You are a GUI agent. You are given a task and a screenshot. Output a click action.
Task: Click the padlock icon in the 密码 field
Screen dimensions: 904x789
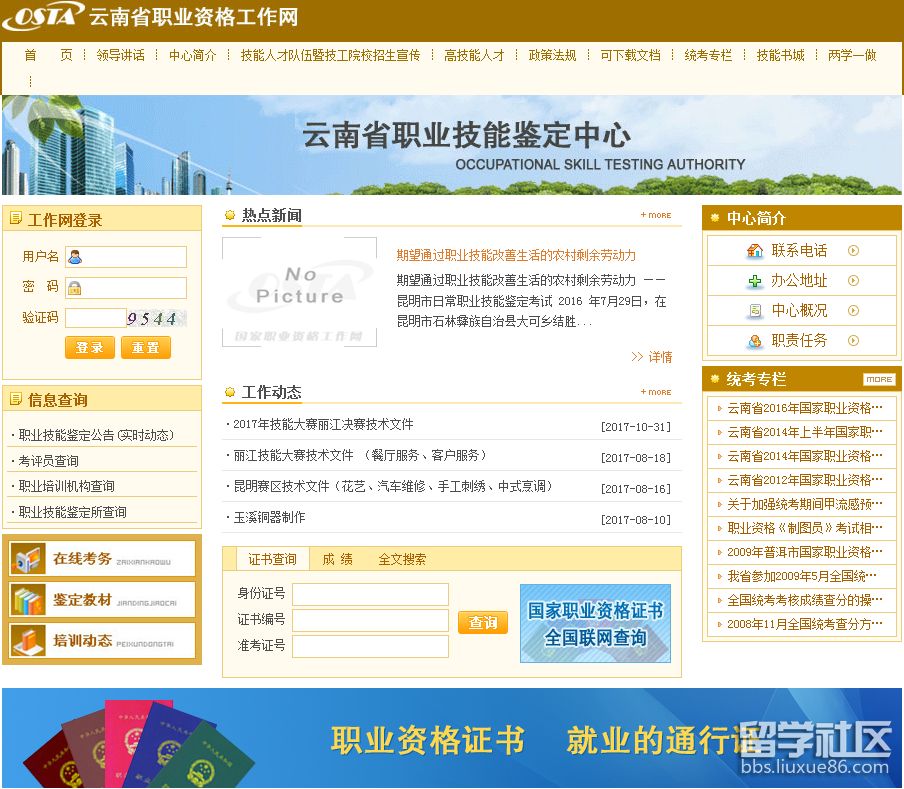[73, 288]
